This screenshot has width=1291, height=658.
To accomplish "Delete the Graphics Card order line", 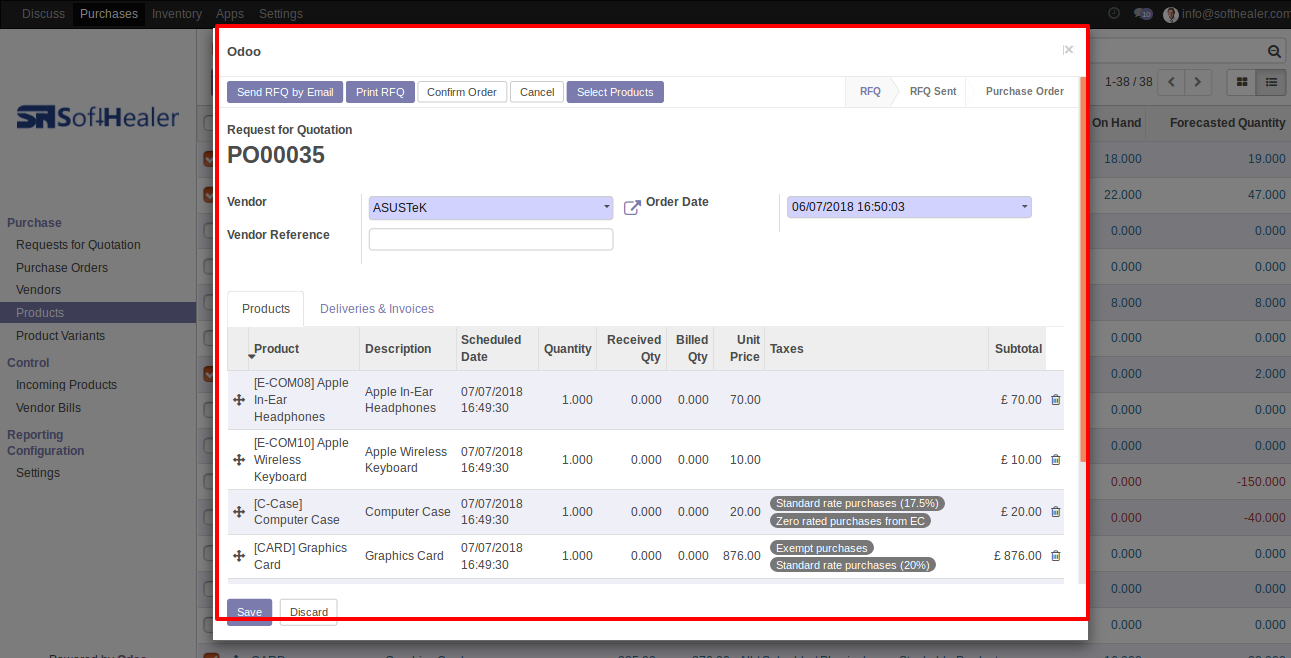I will pos(1056,556).
